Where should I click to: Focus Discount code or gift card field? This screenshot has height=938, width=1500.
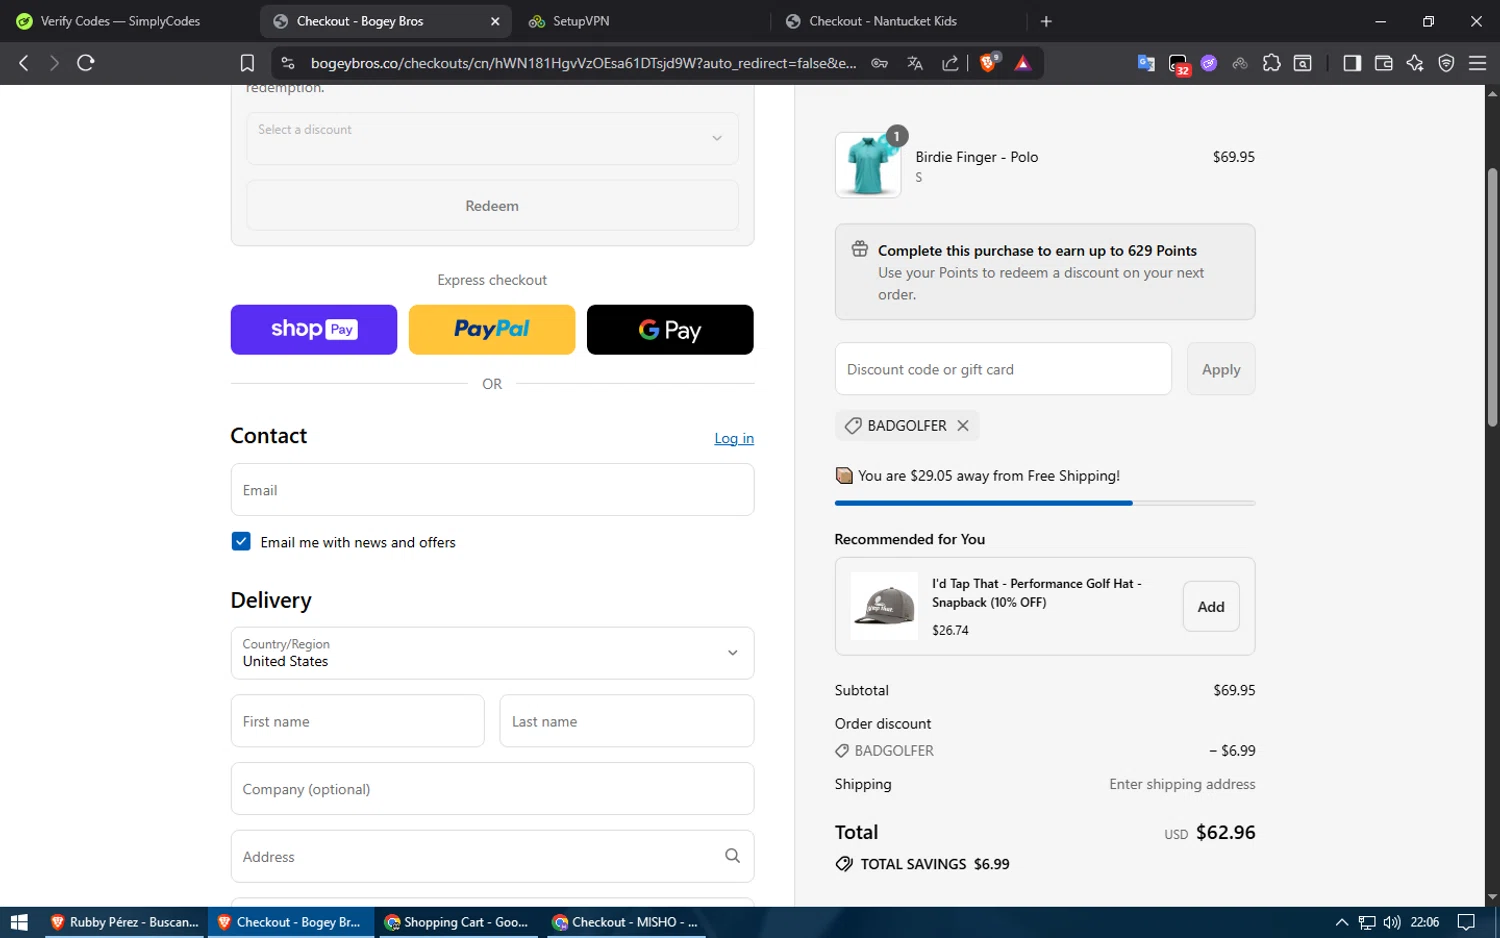[1003, 369]
